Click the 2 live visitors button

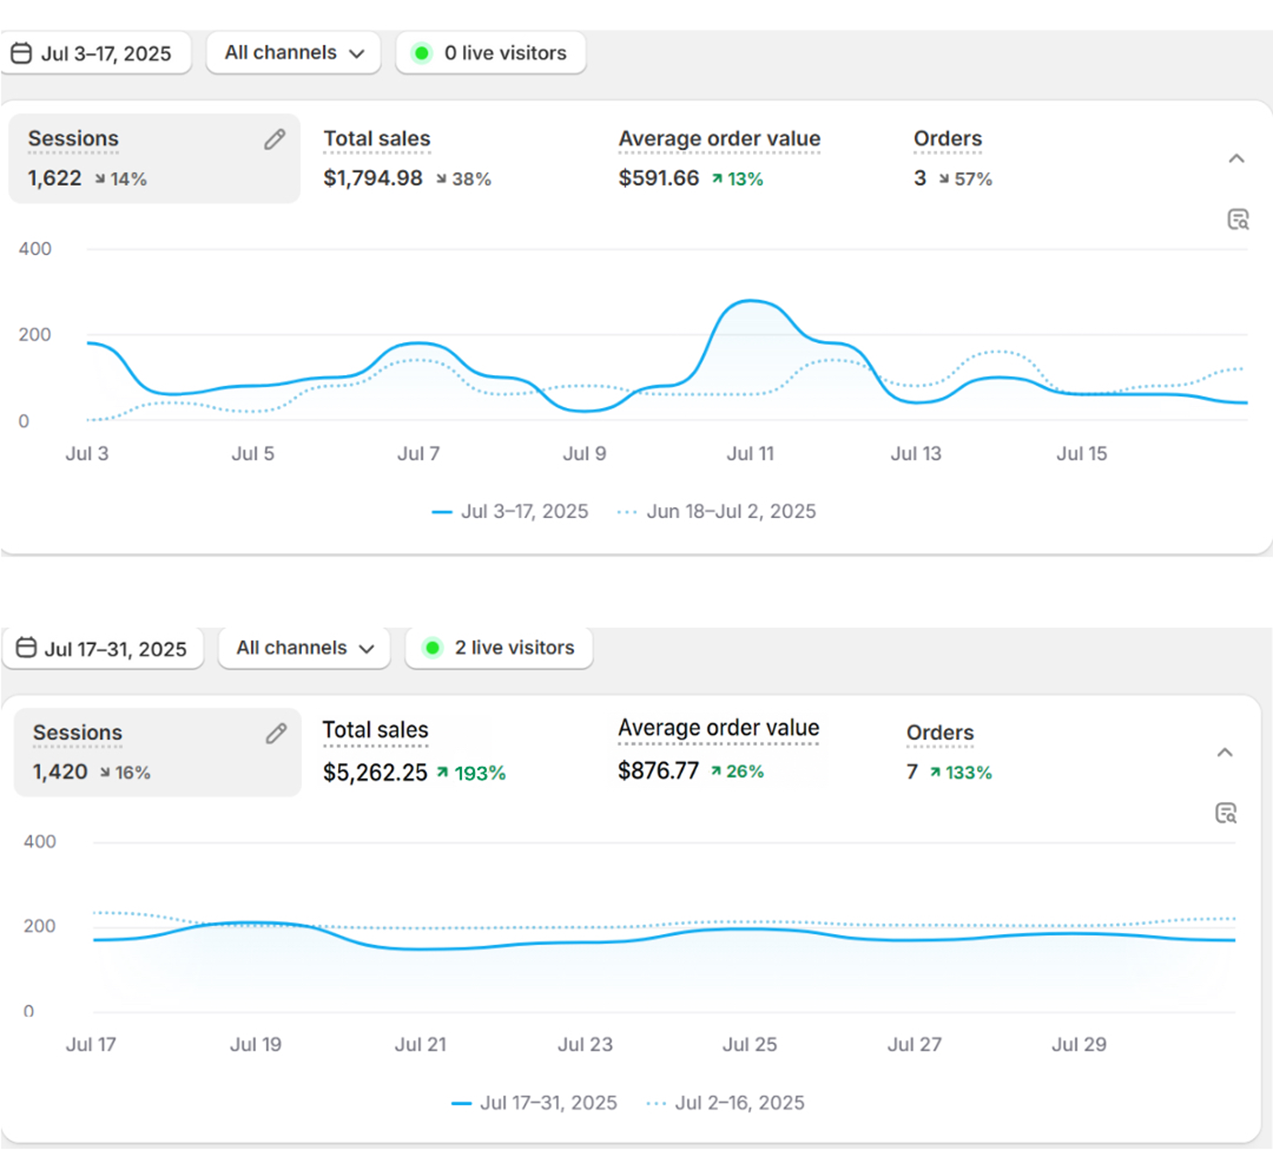pyautogui.click(x=500, y=648)
